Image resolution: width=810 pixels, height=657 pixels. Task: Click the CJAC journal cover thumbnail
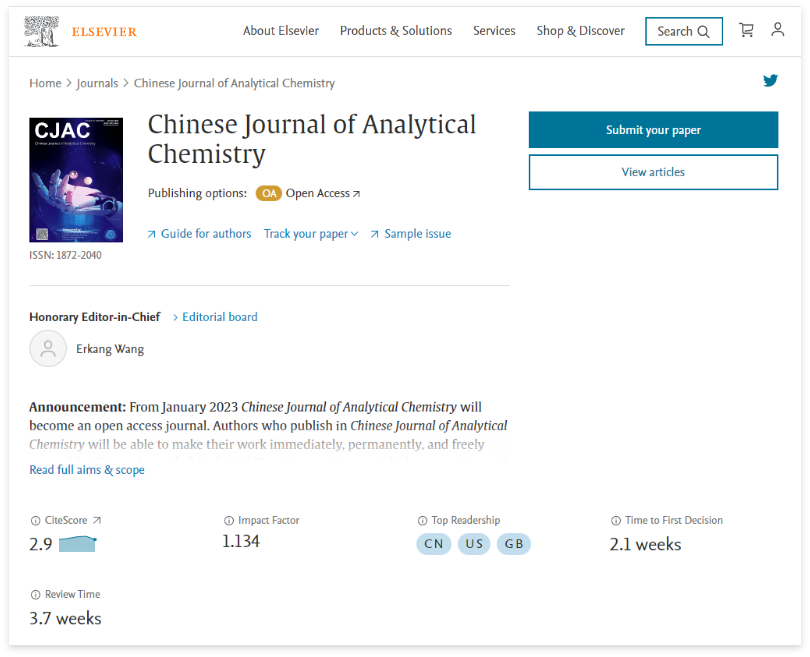point(76,180)
